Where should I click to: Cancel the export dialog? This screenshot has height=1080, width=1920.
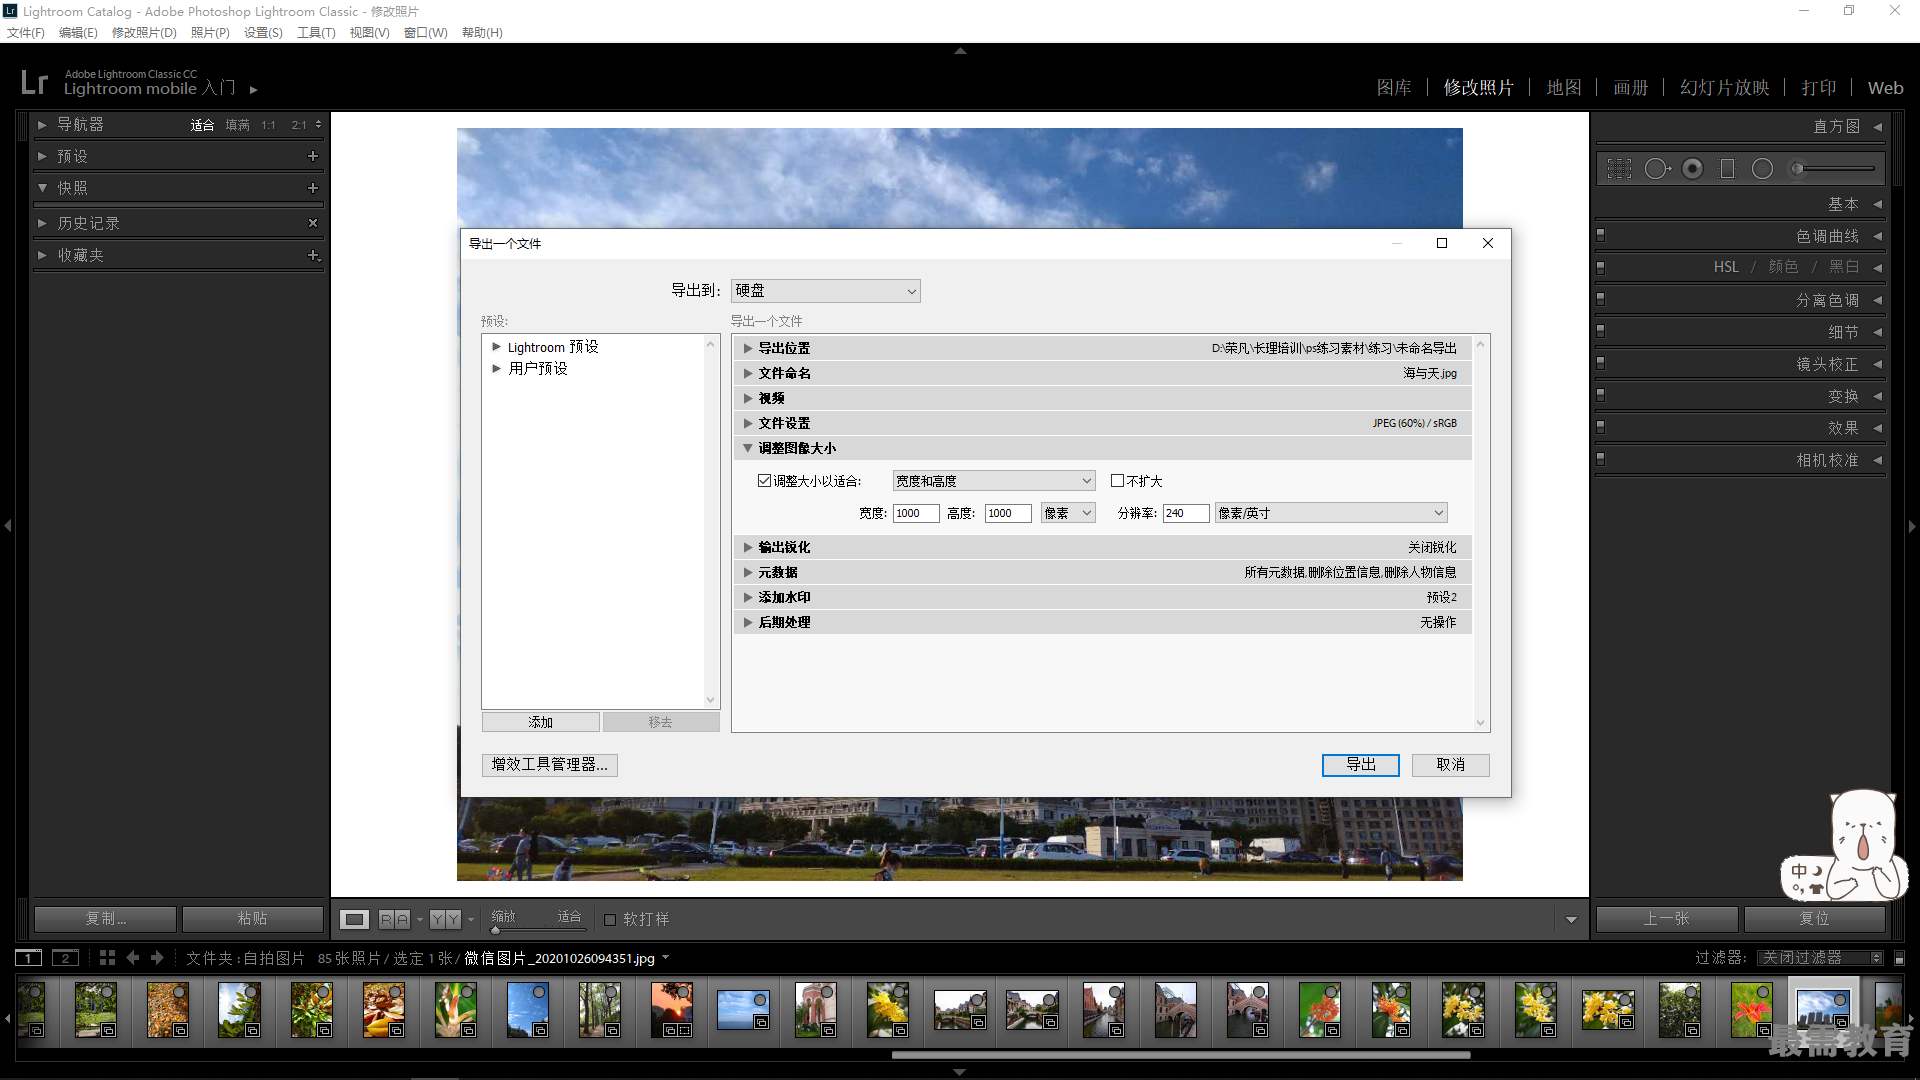coord(1451,765)
